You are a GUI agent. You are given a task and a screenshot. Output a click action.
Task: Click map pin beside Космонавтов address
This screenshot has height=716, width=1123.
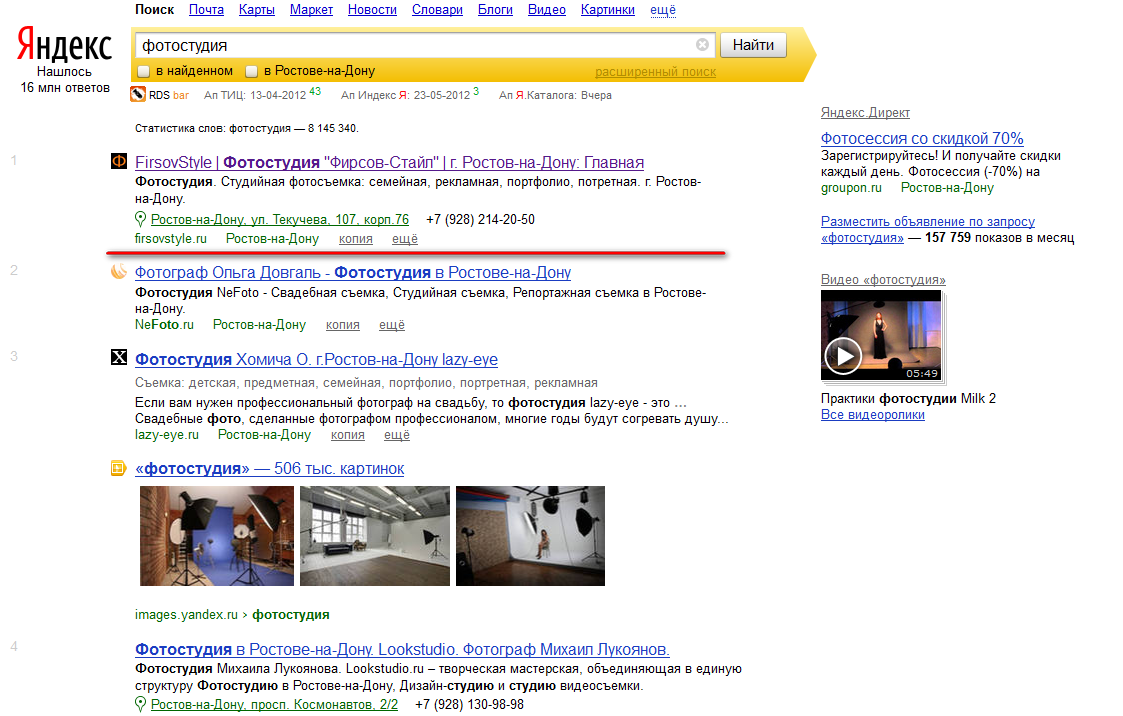point(140,704)
